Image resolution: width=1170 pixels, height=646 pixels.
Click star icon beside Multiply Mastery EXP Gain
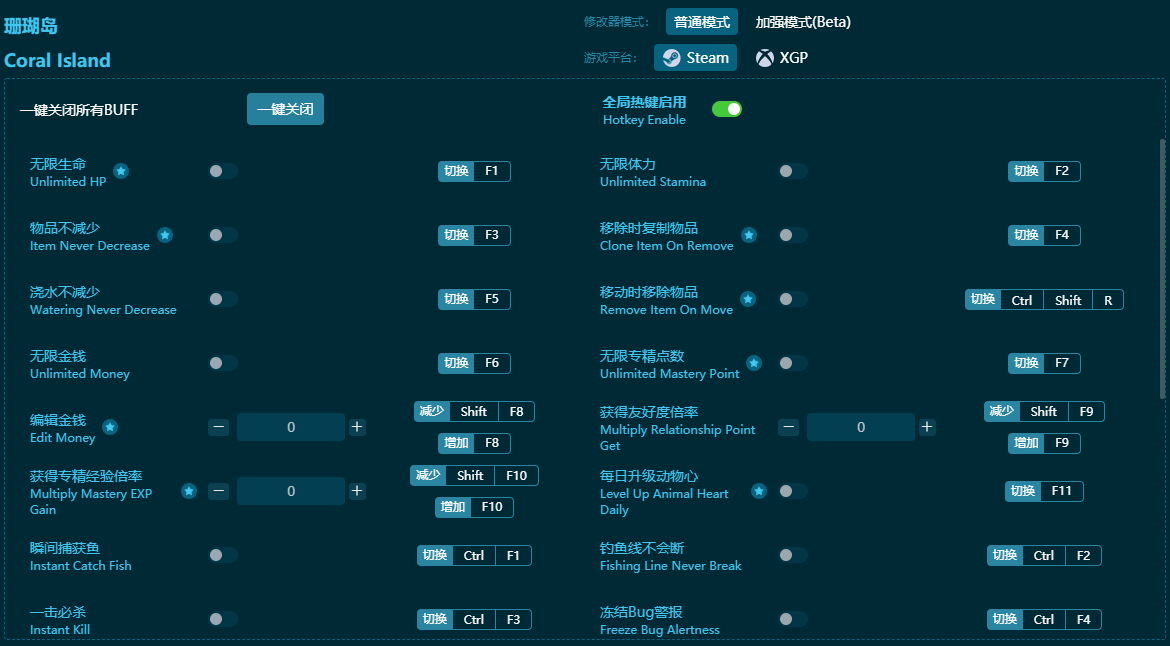[x=189, y=491]
